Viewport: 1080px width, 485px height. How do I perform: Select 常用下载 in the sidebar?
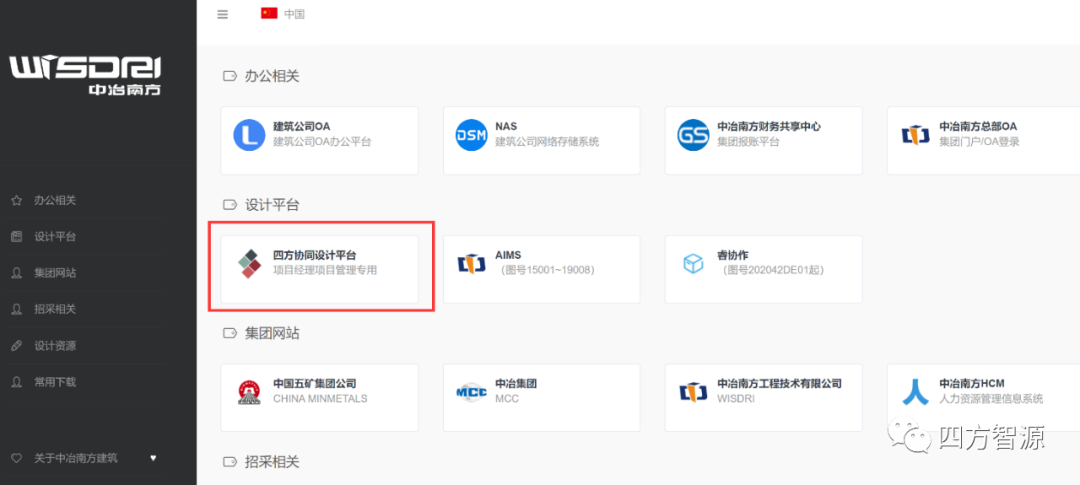[x=55, y=382]
